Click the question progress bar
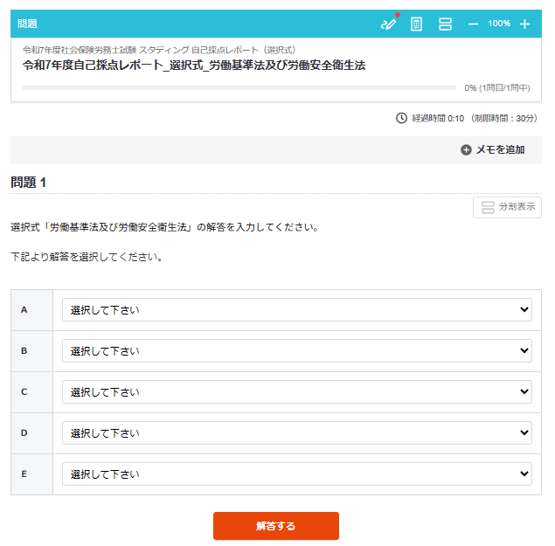 [x=239, y=88]
